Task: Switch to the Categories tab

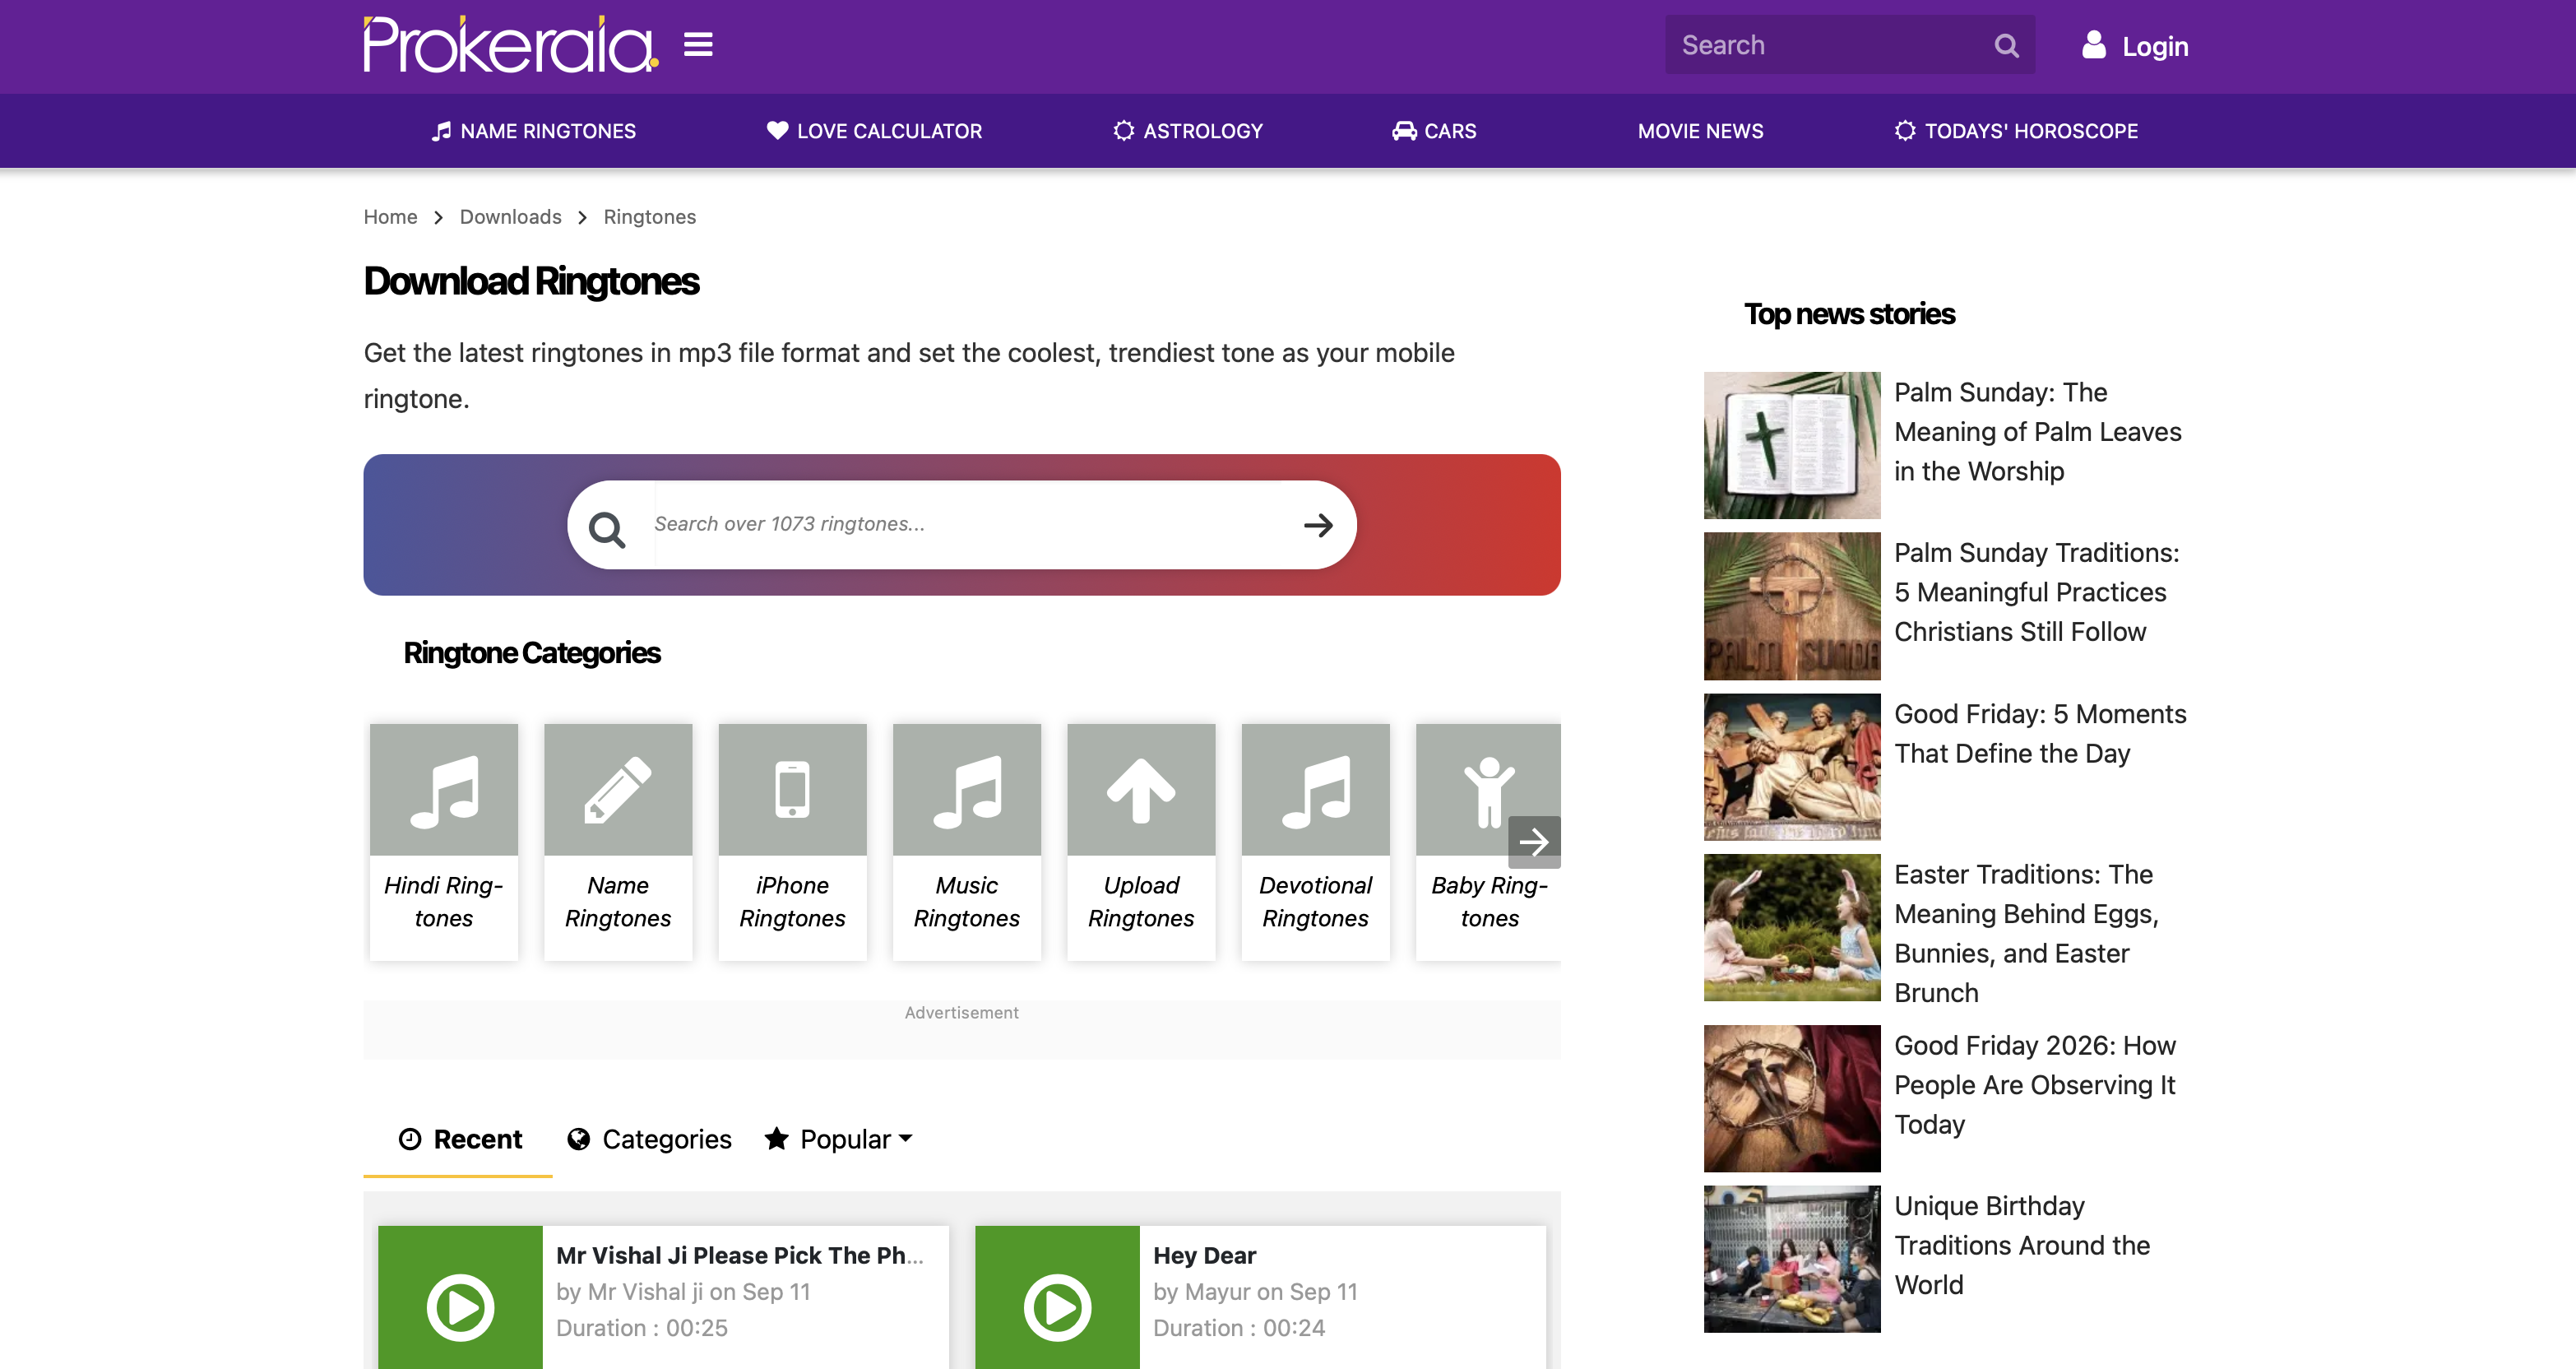Action: pos(649,1139)
